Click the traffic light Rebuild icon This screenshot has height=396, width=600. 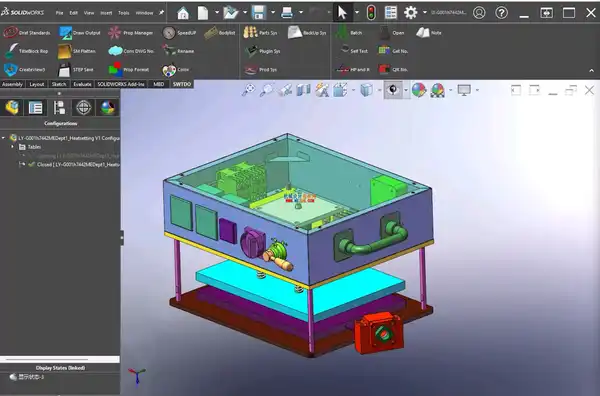point(370,13)
